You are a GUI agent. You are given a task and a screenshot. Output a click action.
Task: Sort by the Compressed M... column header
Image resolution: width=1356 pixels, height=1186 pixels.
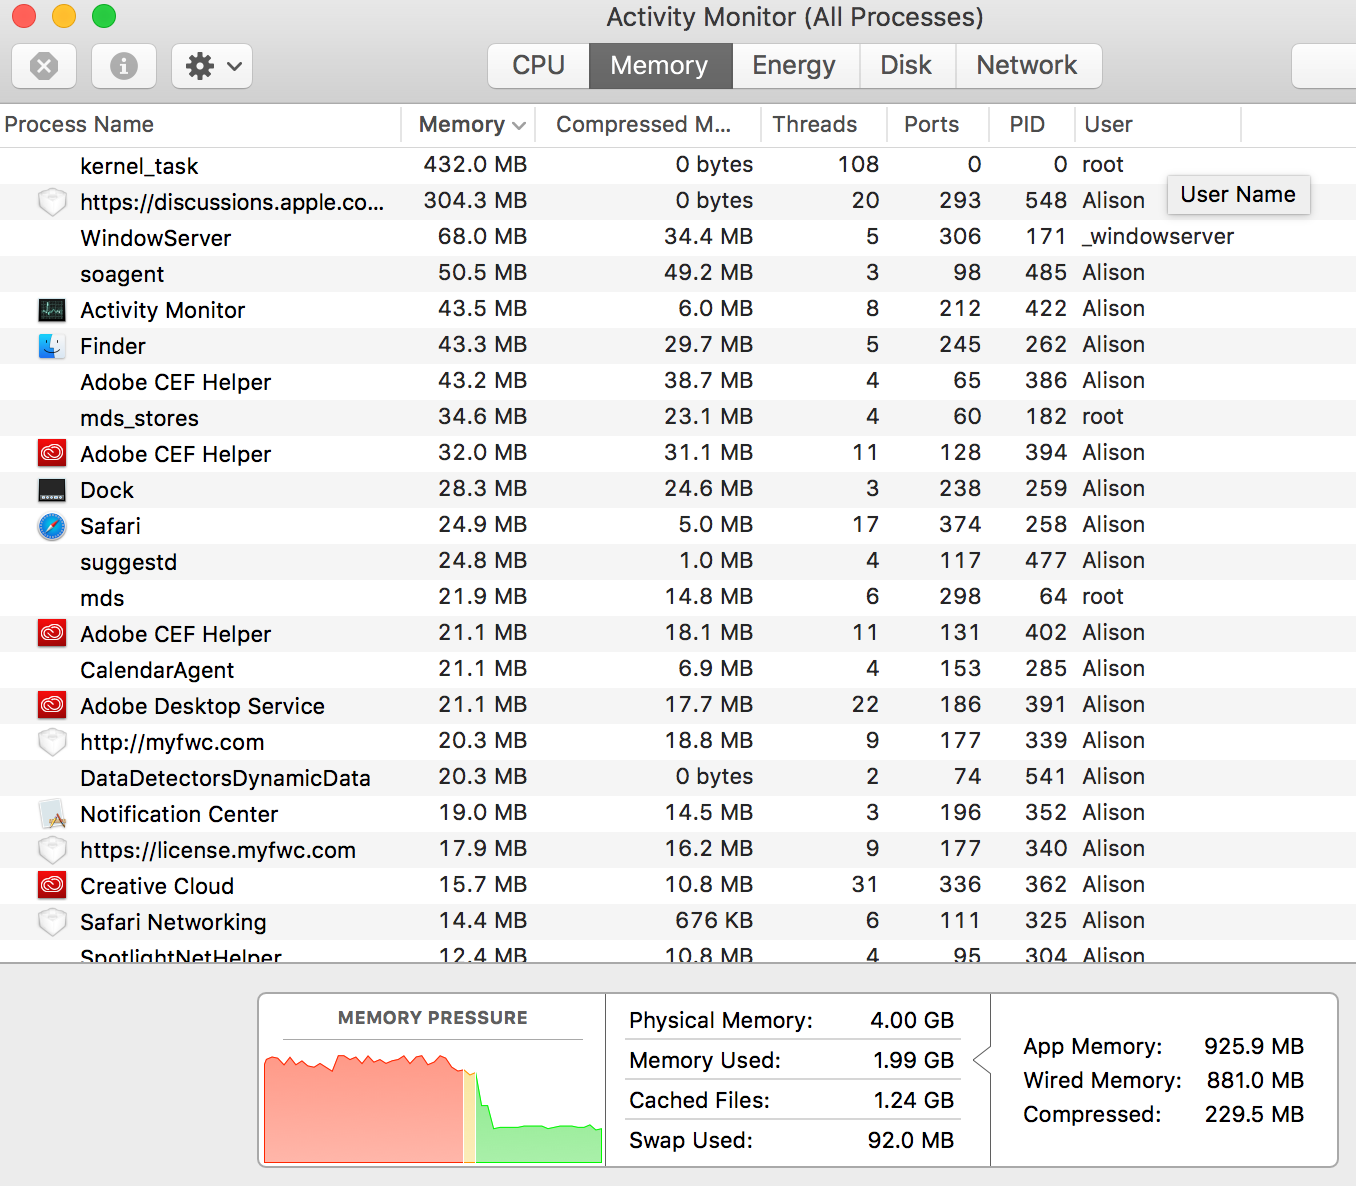click(648, 125)
